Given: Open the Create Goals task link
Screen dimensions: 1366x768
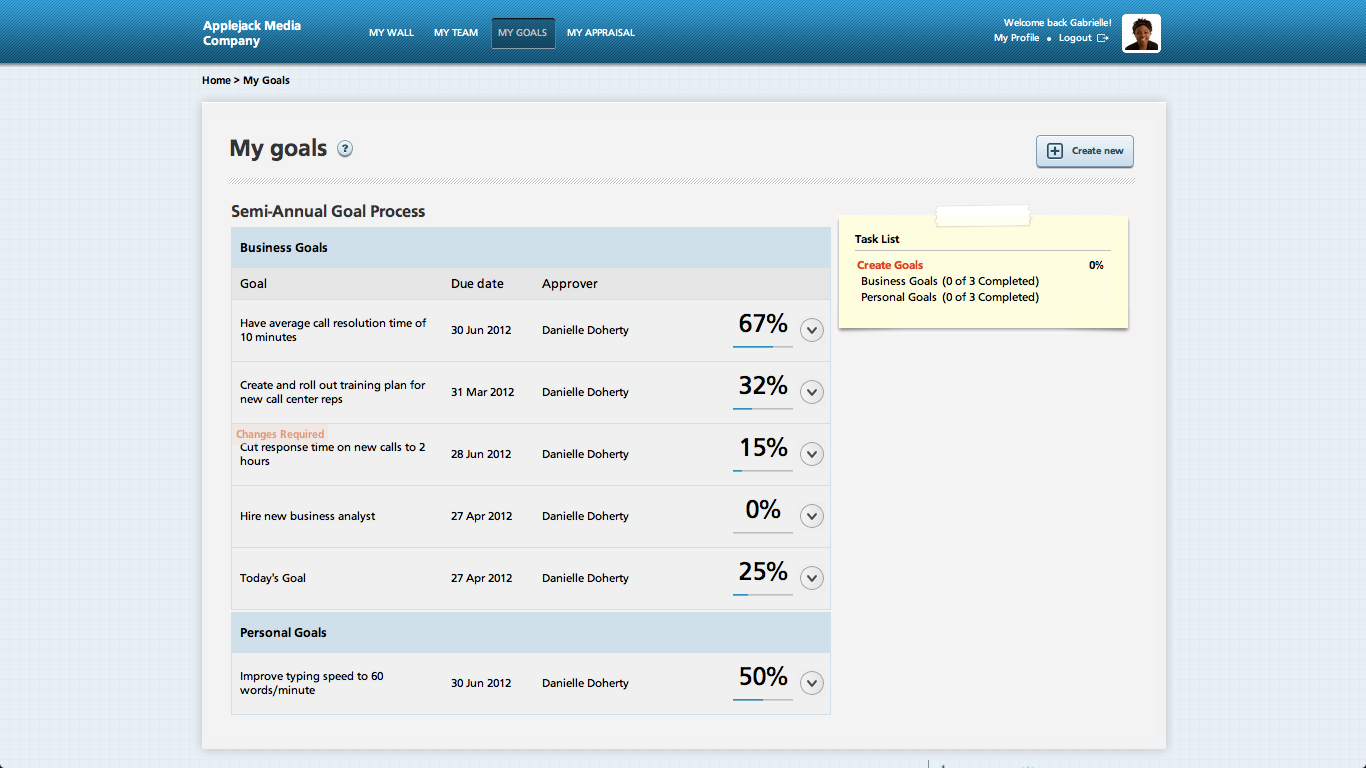Looking at the screenshot, I should (889, 264).
